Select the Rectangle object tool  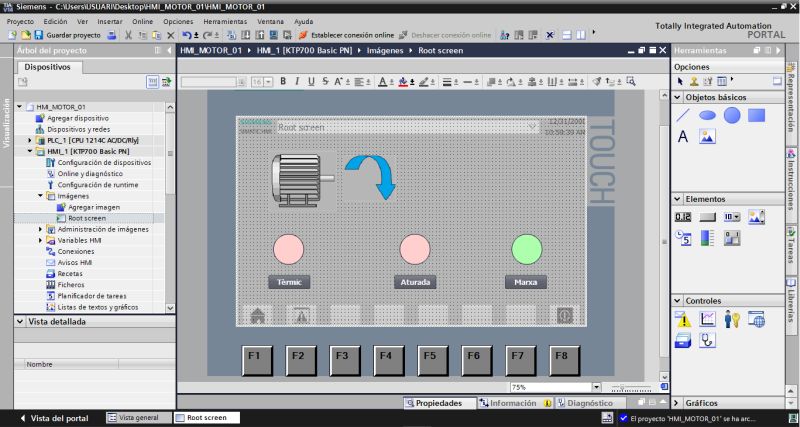point(757,116)
